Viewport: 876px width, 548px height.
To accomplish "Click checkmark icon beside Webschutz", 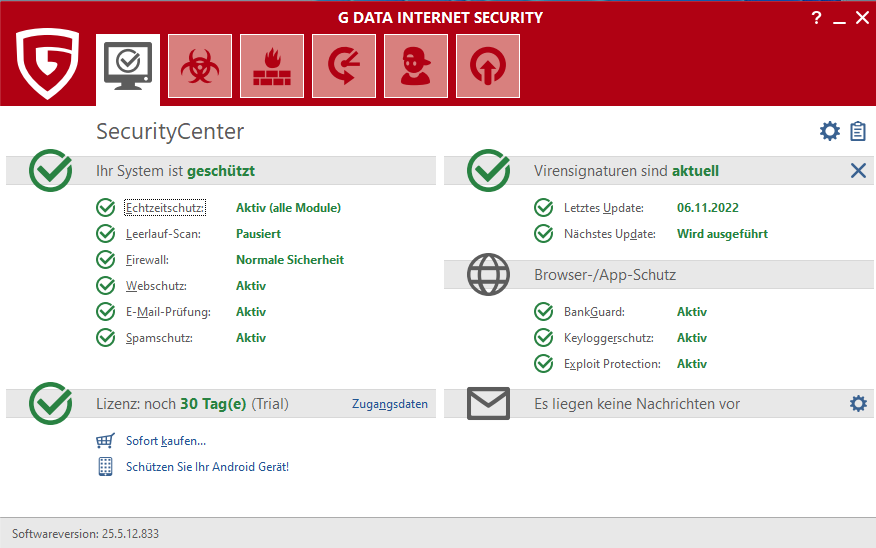I will tap(106, 285).
